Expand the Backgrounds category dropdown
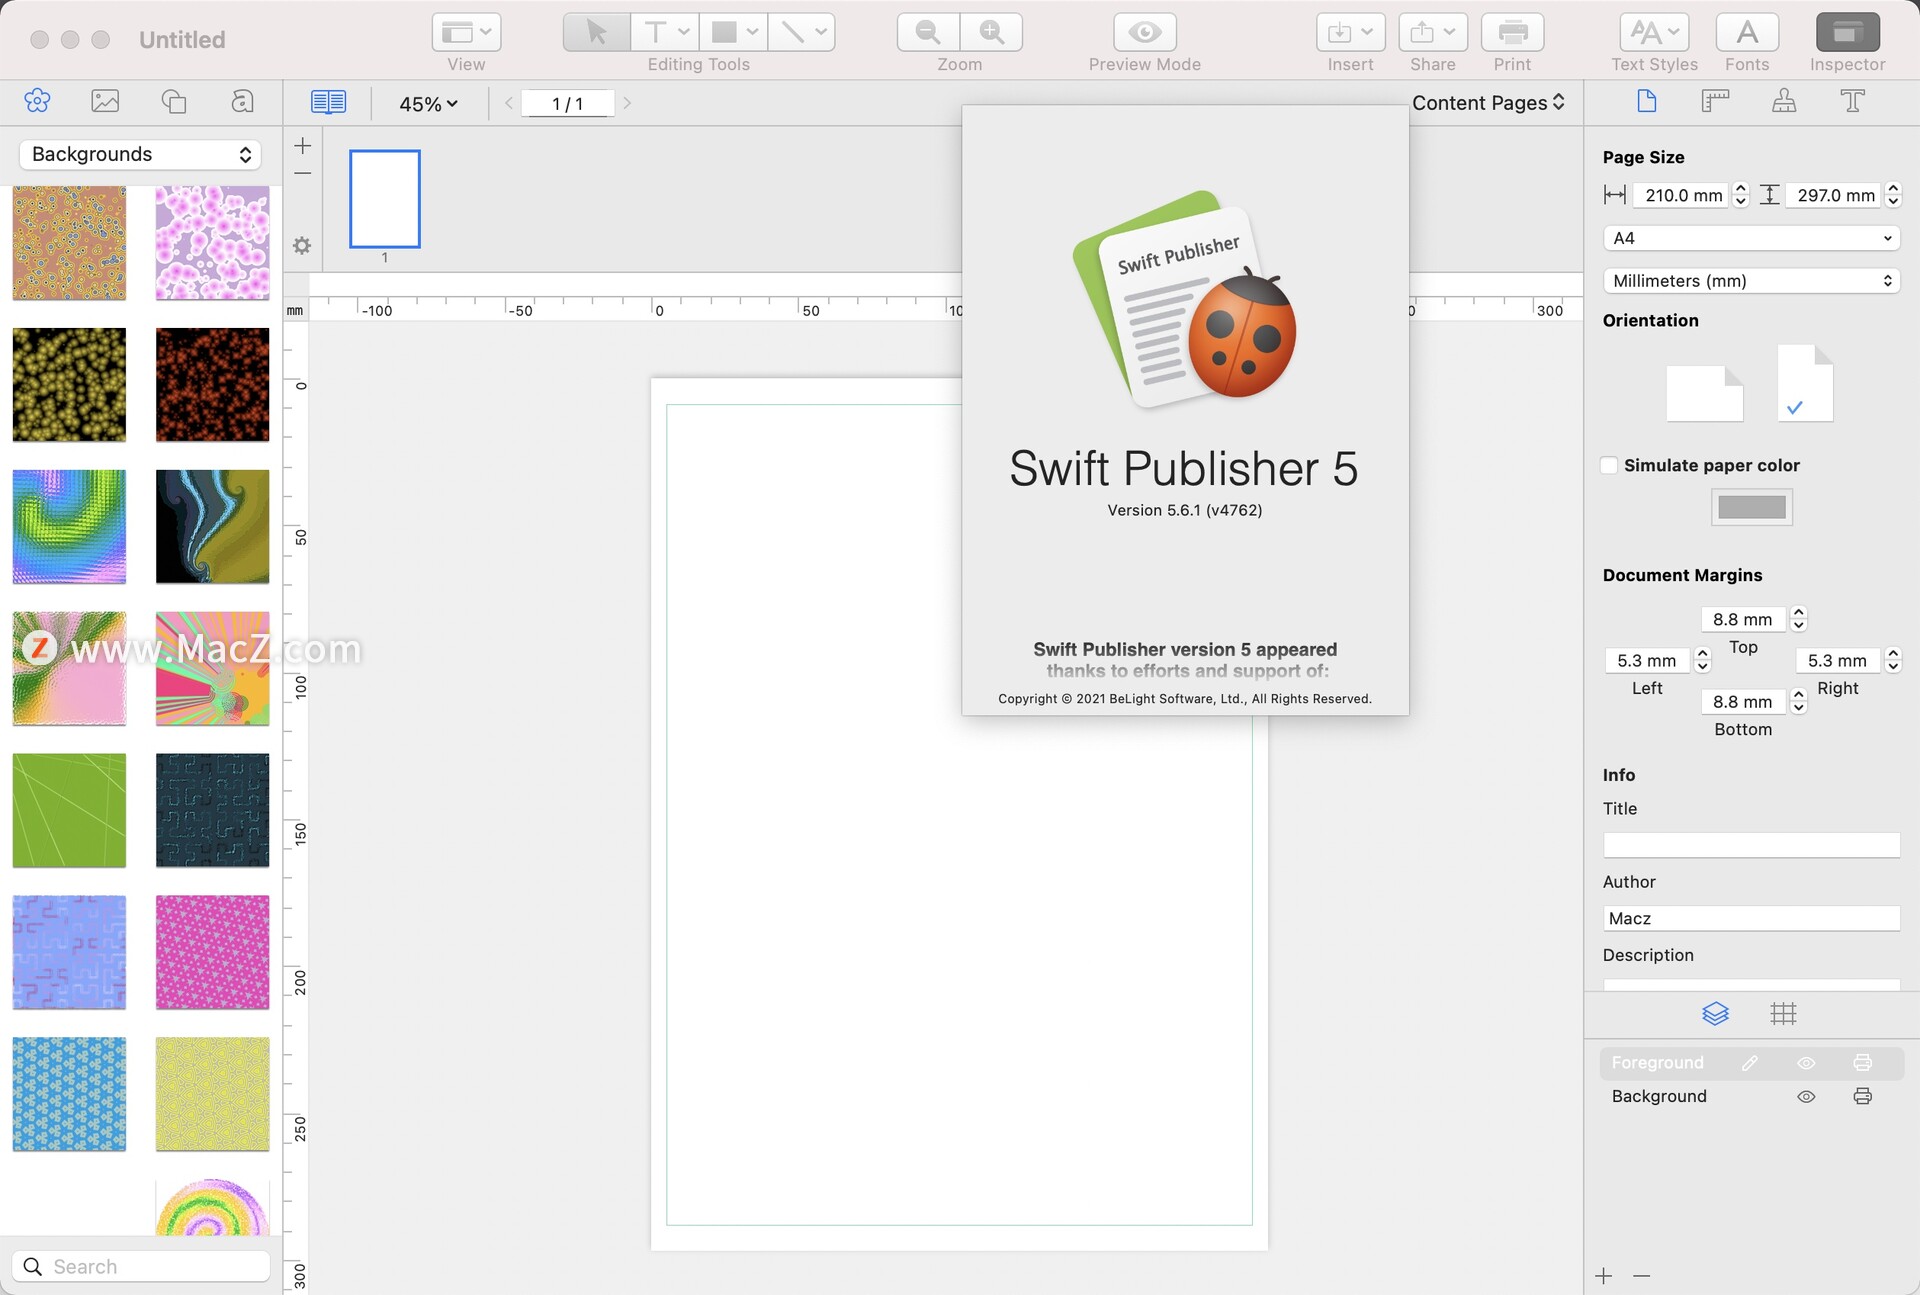 [x=140, y=154]
